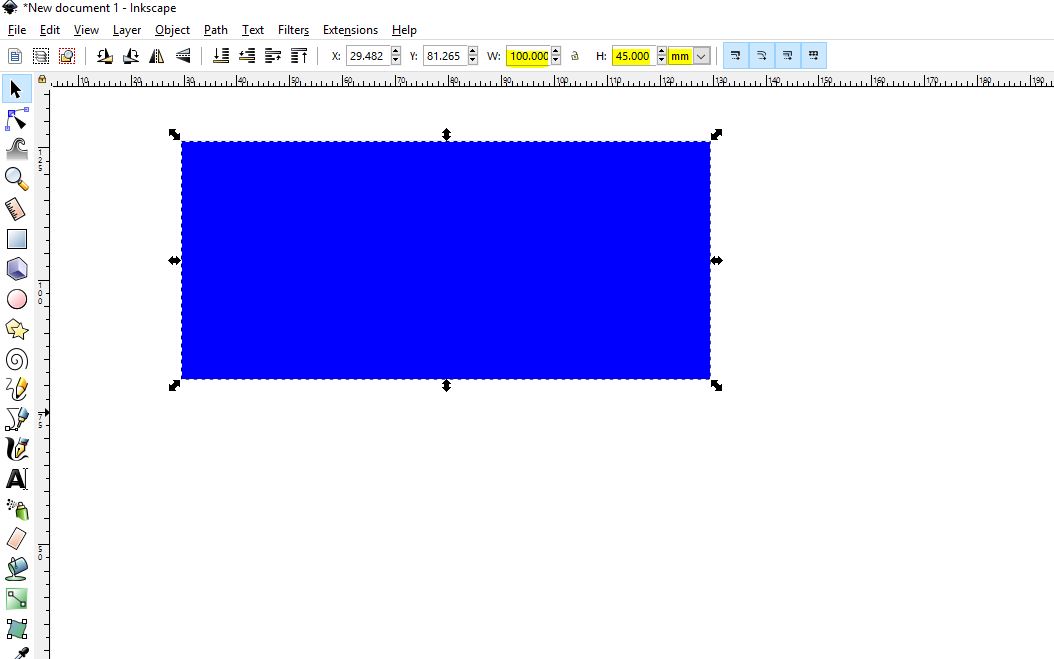This screenshot has width=1054, height=659.
Task: Decrease the Y position spinner value
Action: point(473,61)
